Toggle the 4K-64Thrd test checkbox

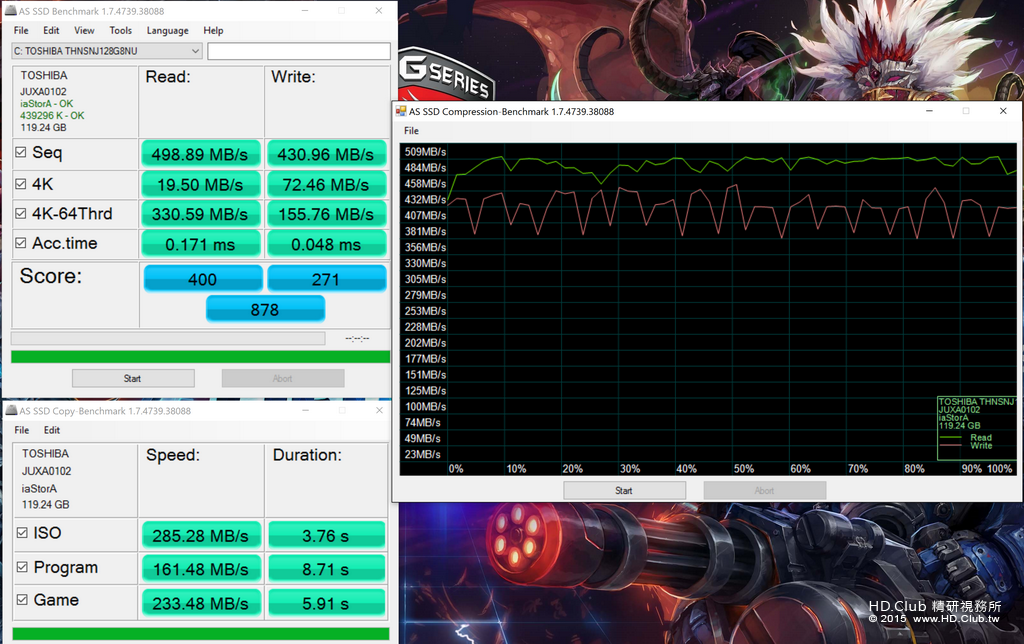21,214
